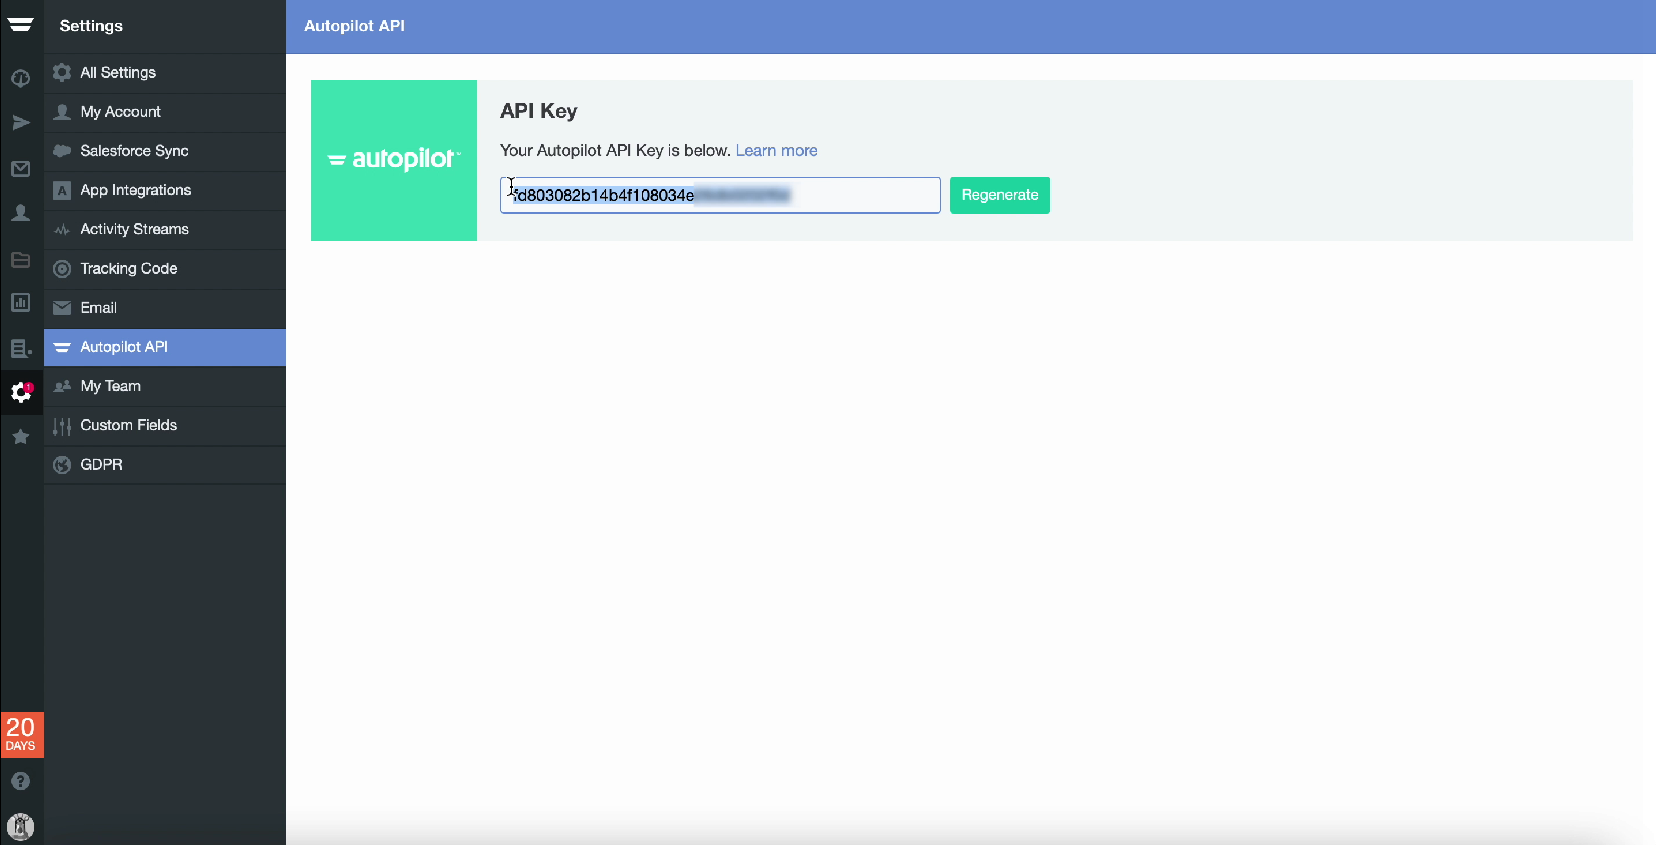The width and height of the screenshot is (1656, 845).
Task: Go to My Account settings
Action: [x=165, y=112]
